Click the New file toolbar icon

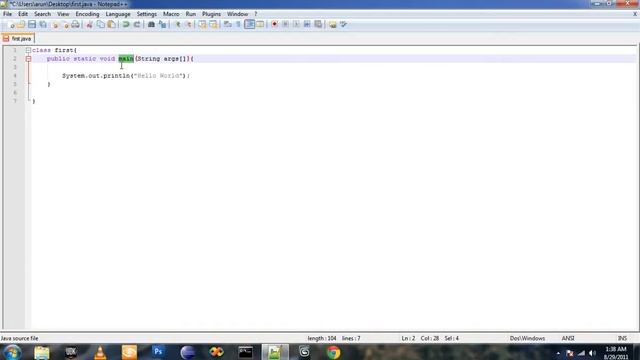point(11,24)
